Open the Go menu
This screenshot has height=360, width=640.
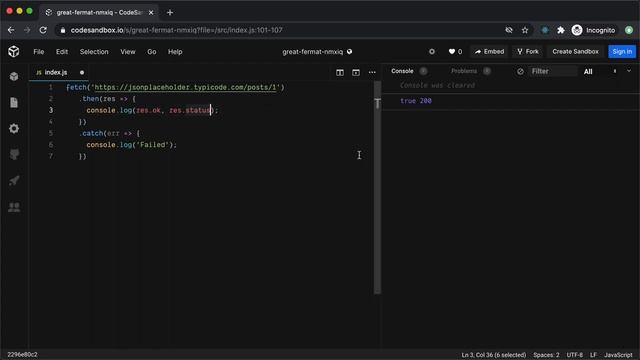click(151, 52)
